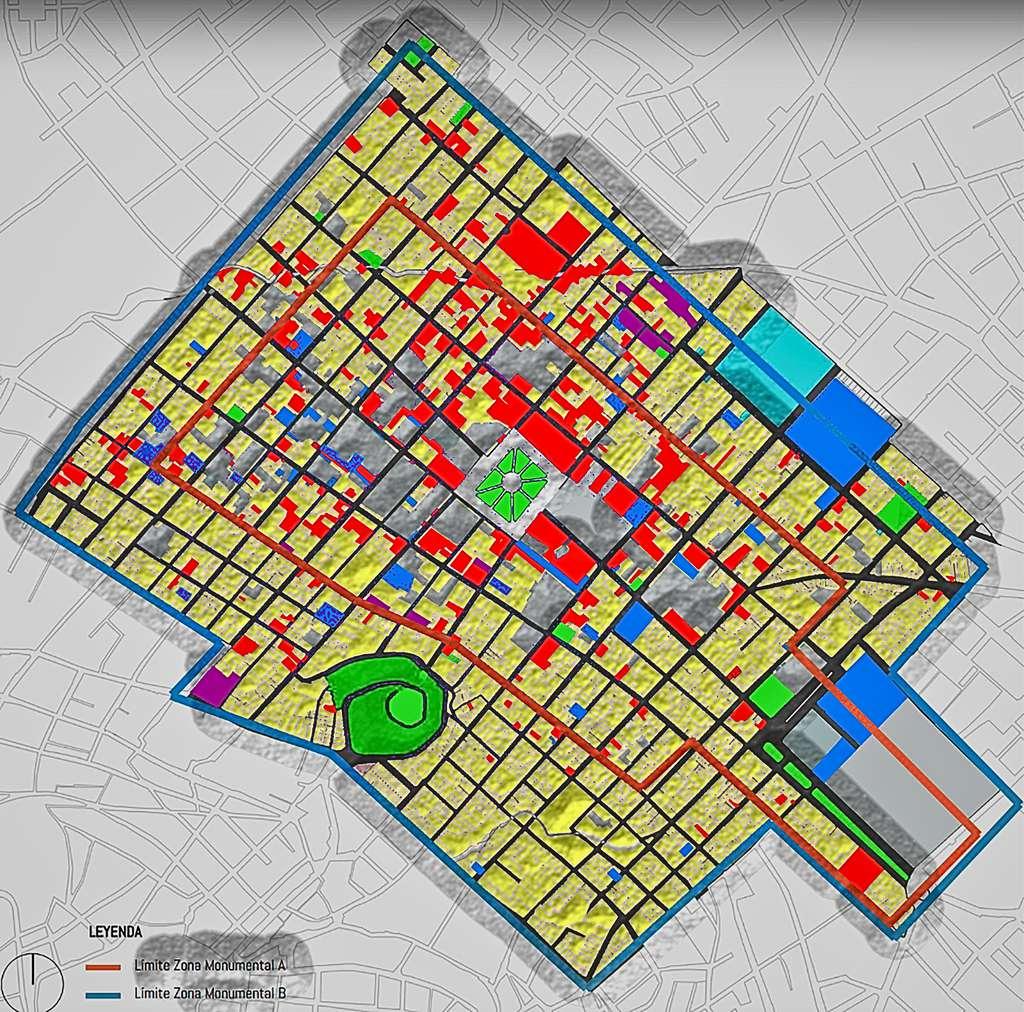Click the LEYENDA legend heading
This screenshot has height=1012, width=1024.
pos(115,932)
